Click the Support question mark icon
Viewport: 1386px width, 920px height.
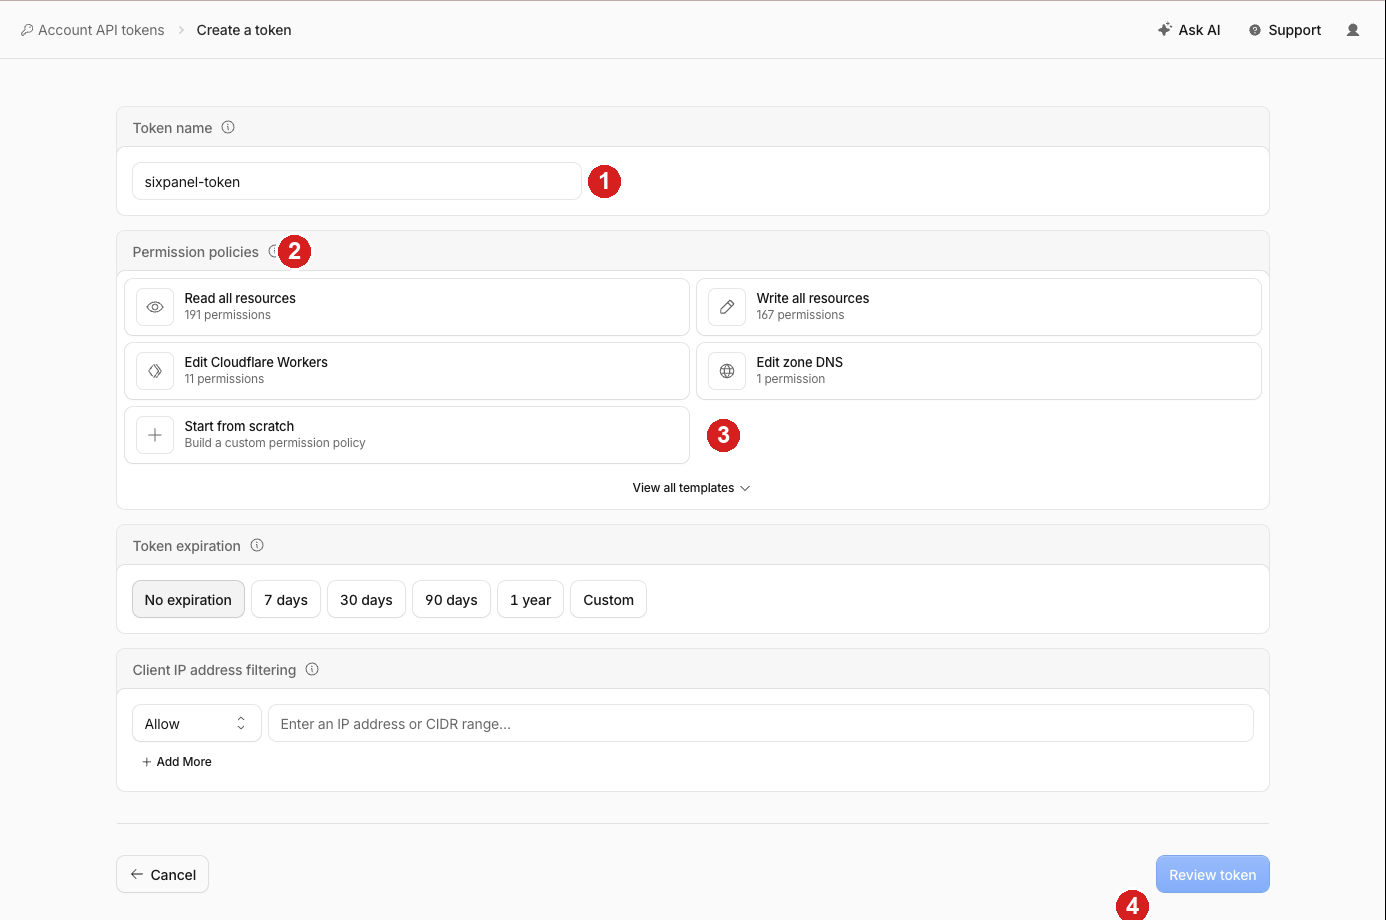pyautogui.click(x=1255, y=30)
